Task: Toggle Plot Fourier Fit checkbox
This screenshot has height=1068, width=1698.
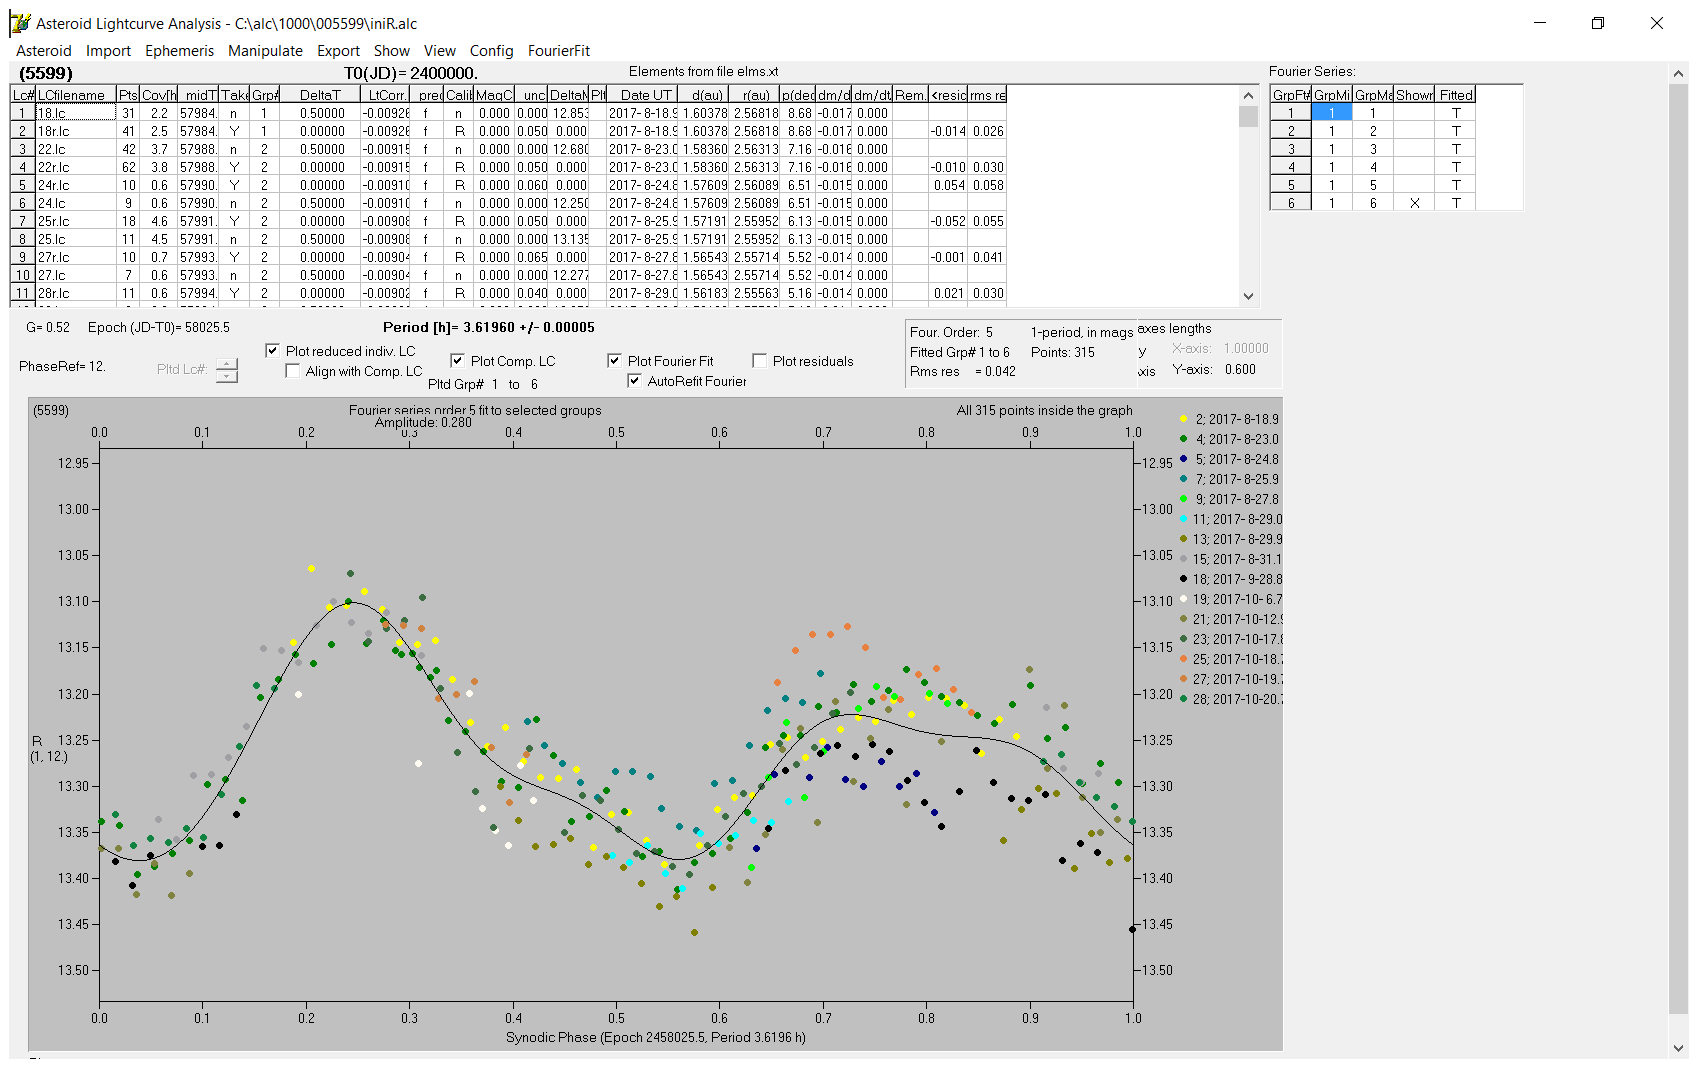Action: click(614, 361)
